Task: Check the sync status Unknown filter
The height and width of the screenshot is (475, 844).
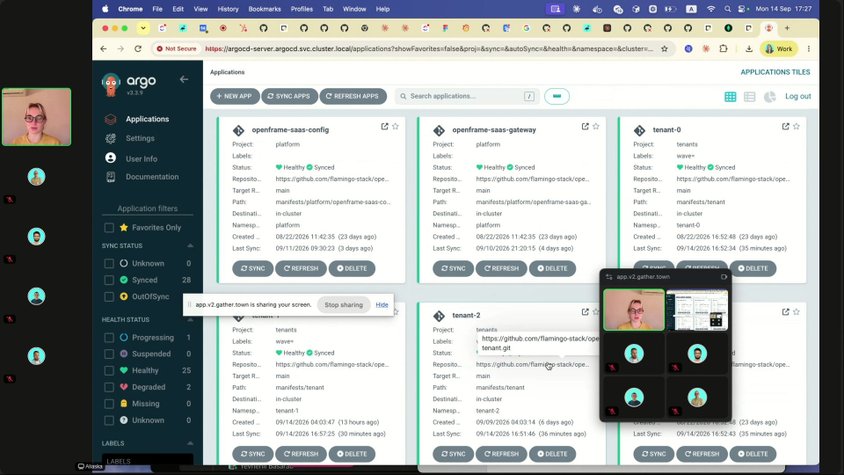Action: click(109, 263)
